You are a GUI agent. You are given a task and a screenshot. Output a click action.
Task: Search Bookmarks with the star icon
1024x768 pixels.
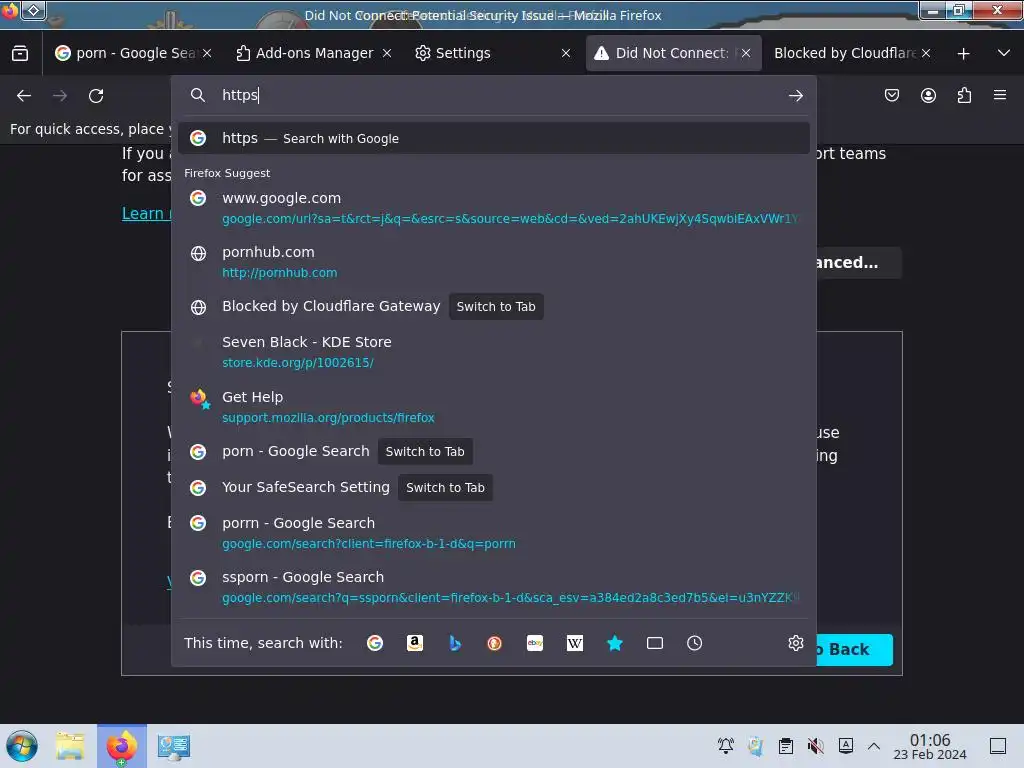(x=615, y=643)
